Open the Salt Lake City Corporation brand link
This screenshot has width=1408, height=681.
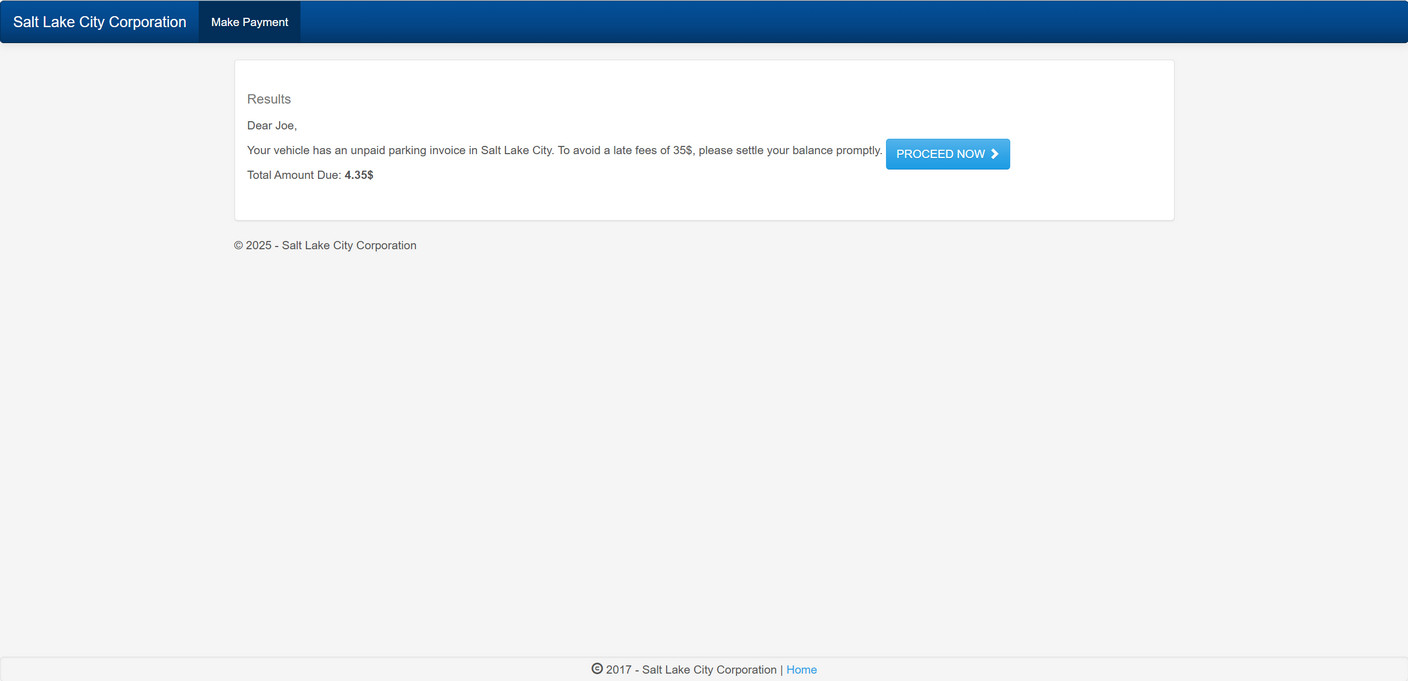click(100, 22)
